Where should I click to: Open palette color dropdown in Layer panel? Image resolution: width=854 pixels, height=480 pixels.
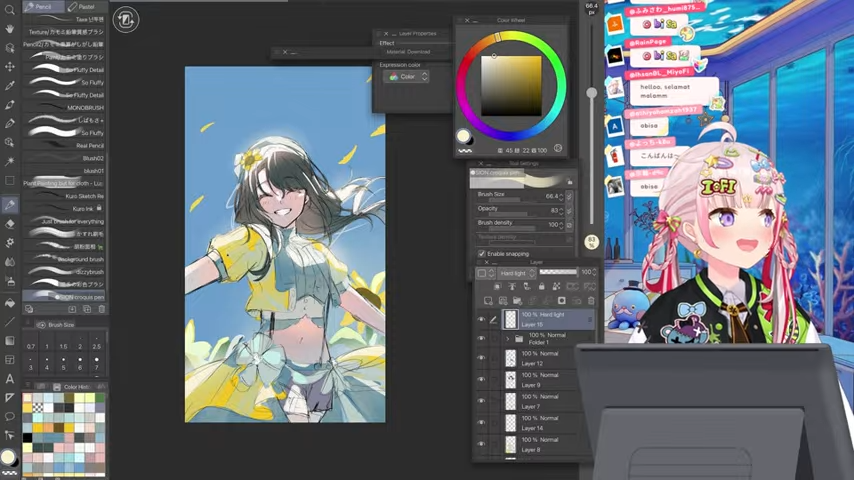tap(485, 273)
